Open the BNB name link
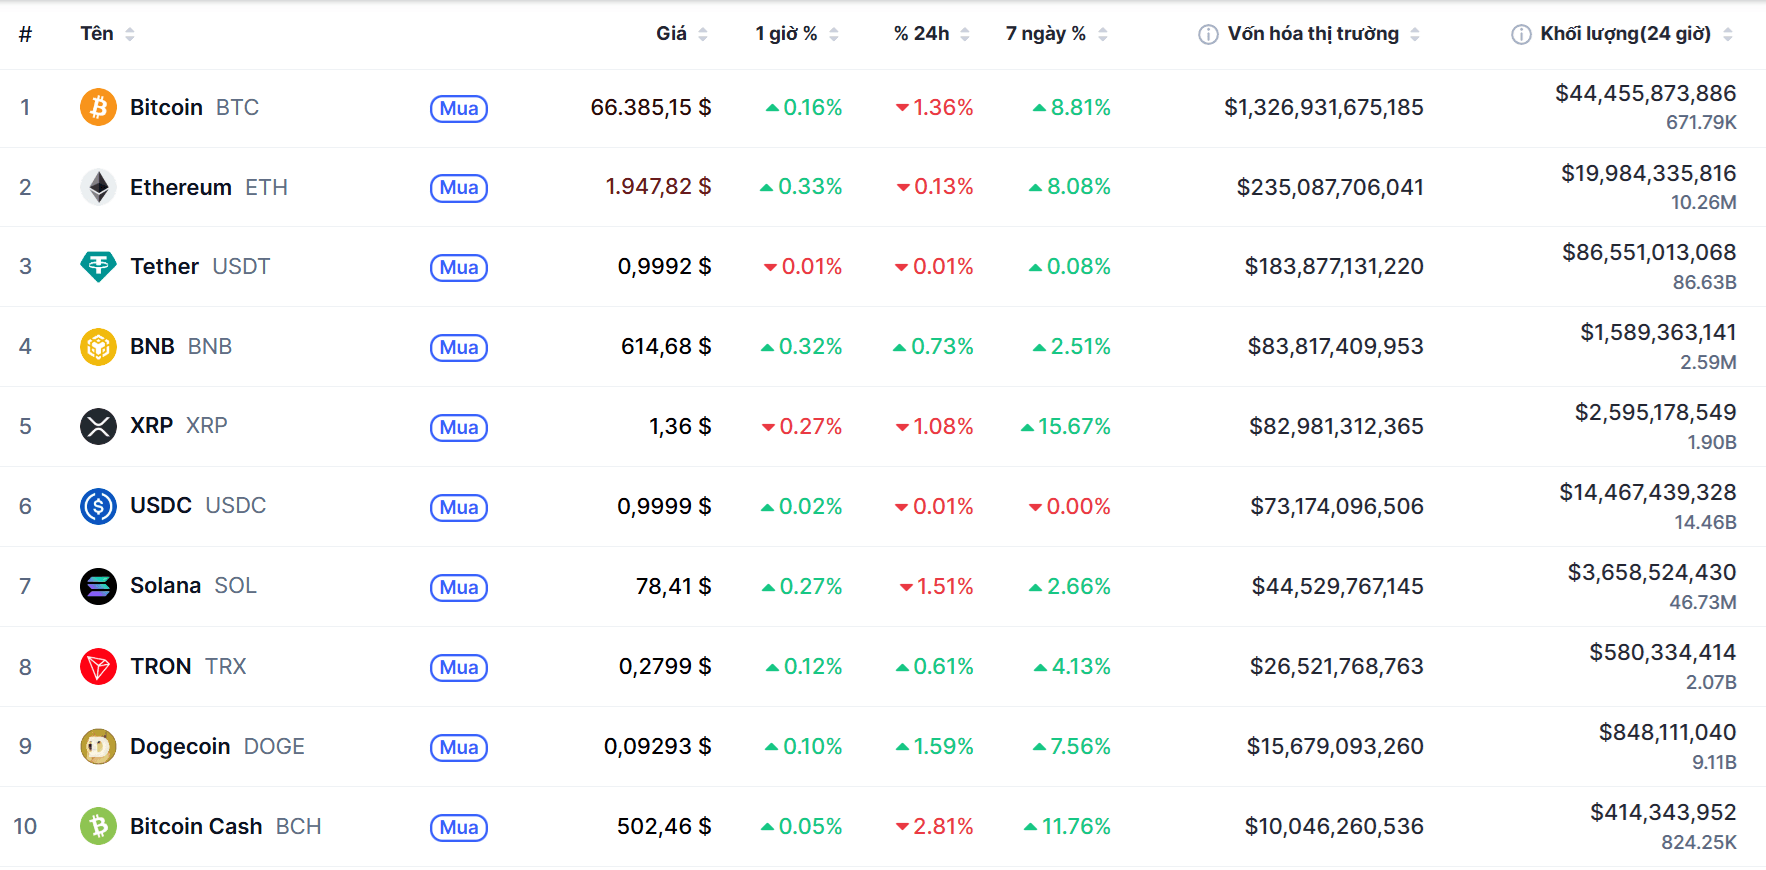 [x=181, y=346]
